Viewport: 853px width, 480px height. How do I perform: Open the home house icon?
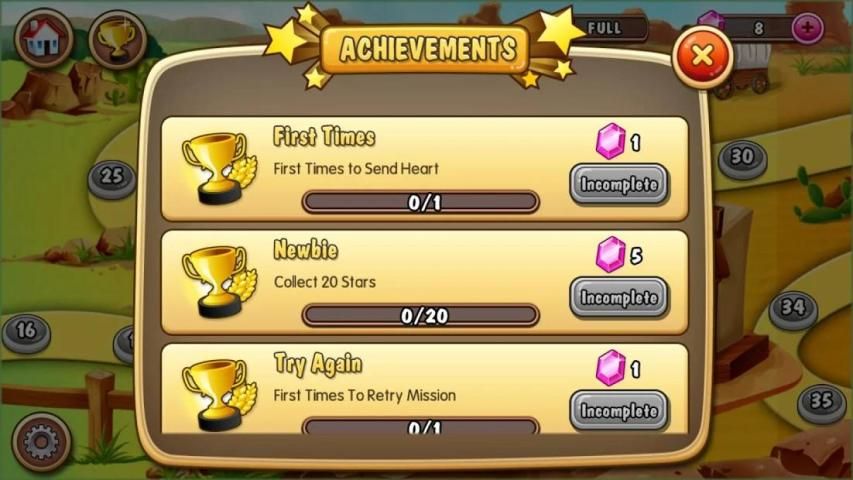coord(44,37)
